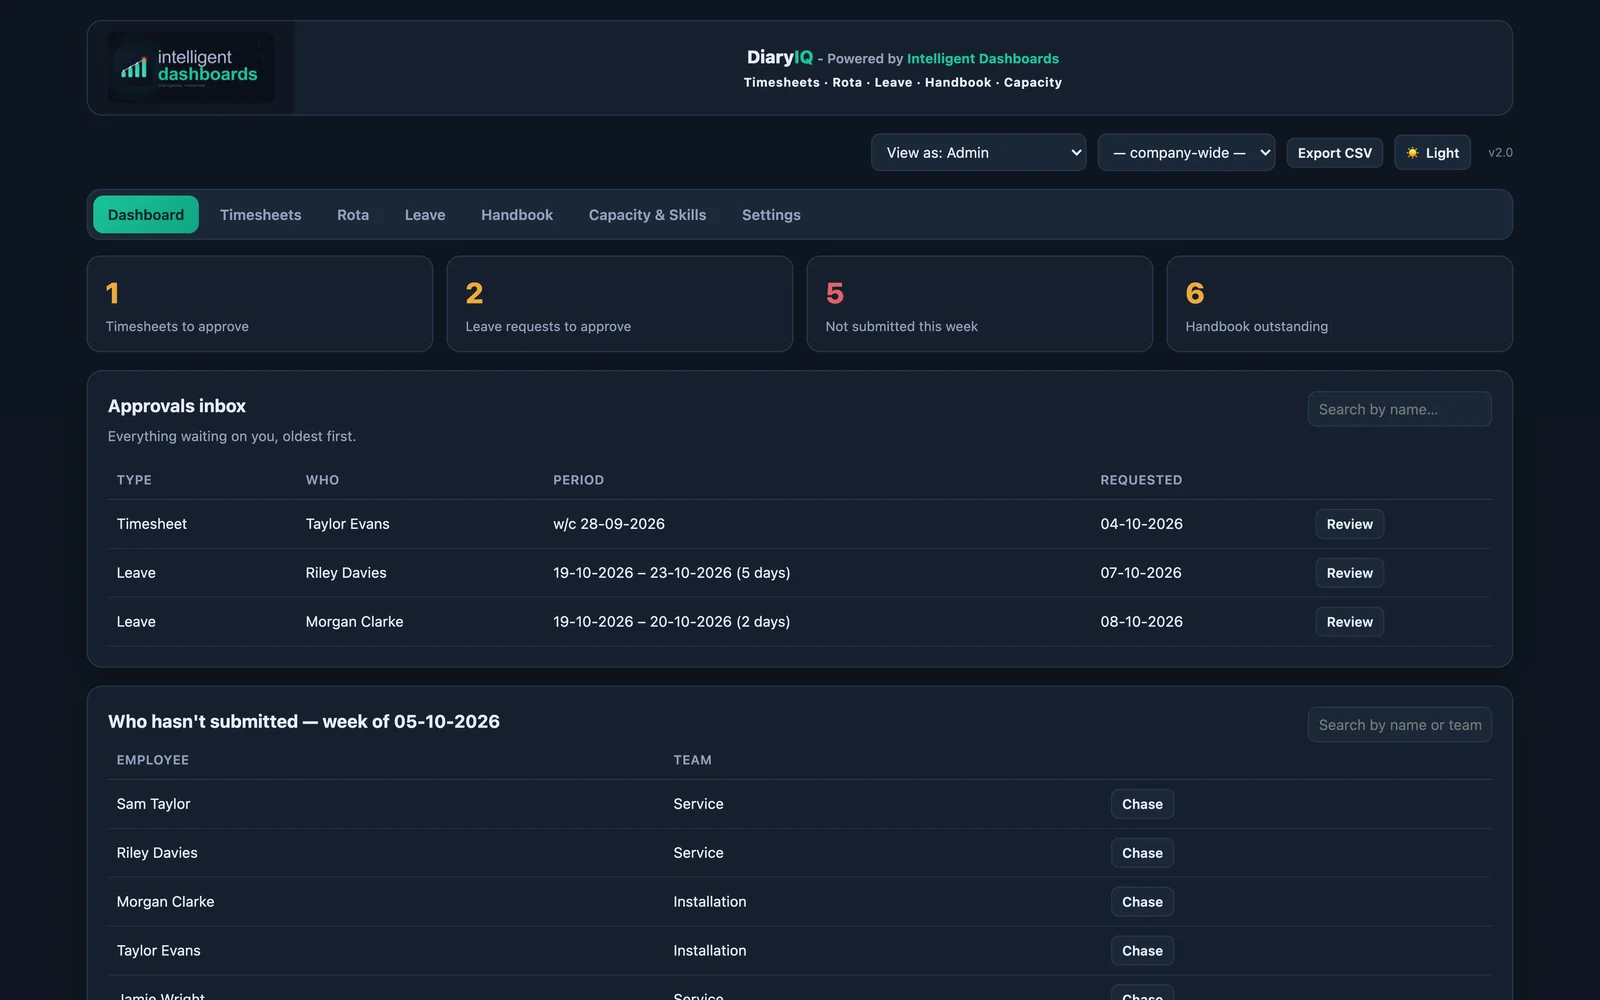This screenshot has height=1000, width=1600.
Task: Export data with Export CSV button
Action: [1334, 153]
